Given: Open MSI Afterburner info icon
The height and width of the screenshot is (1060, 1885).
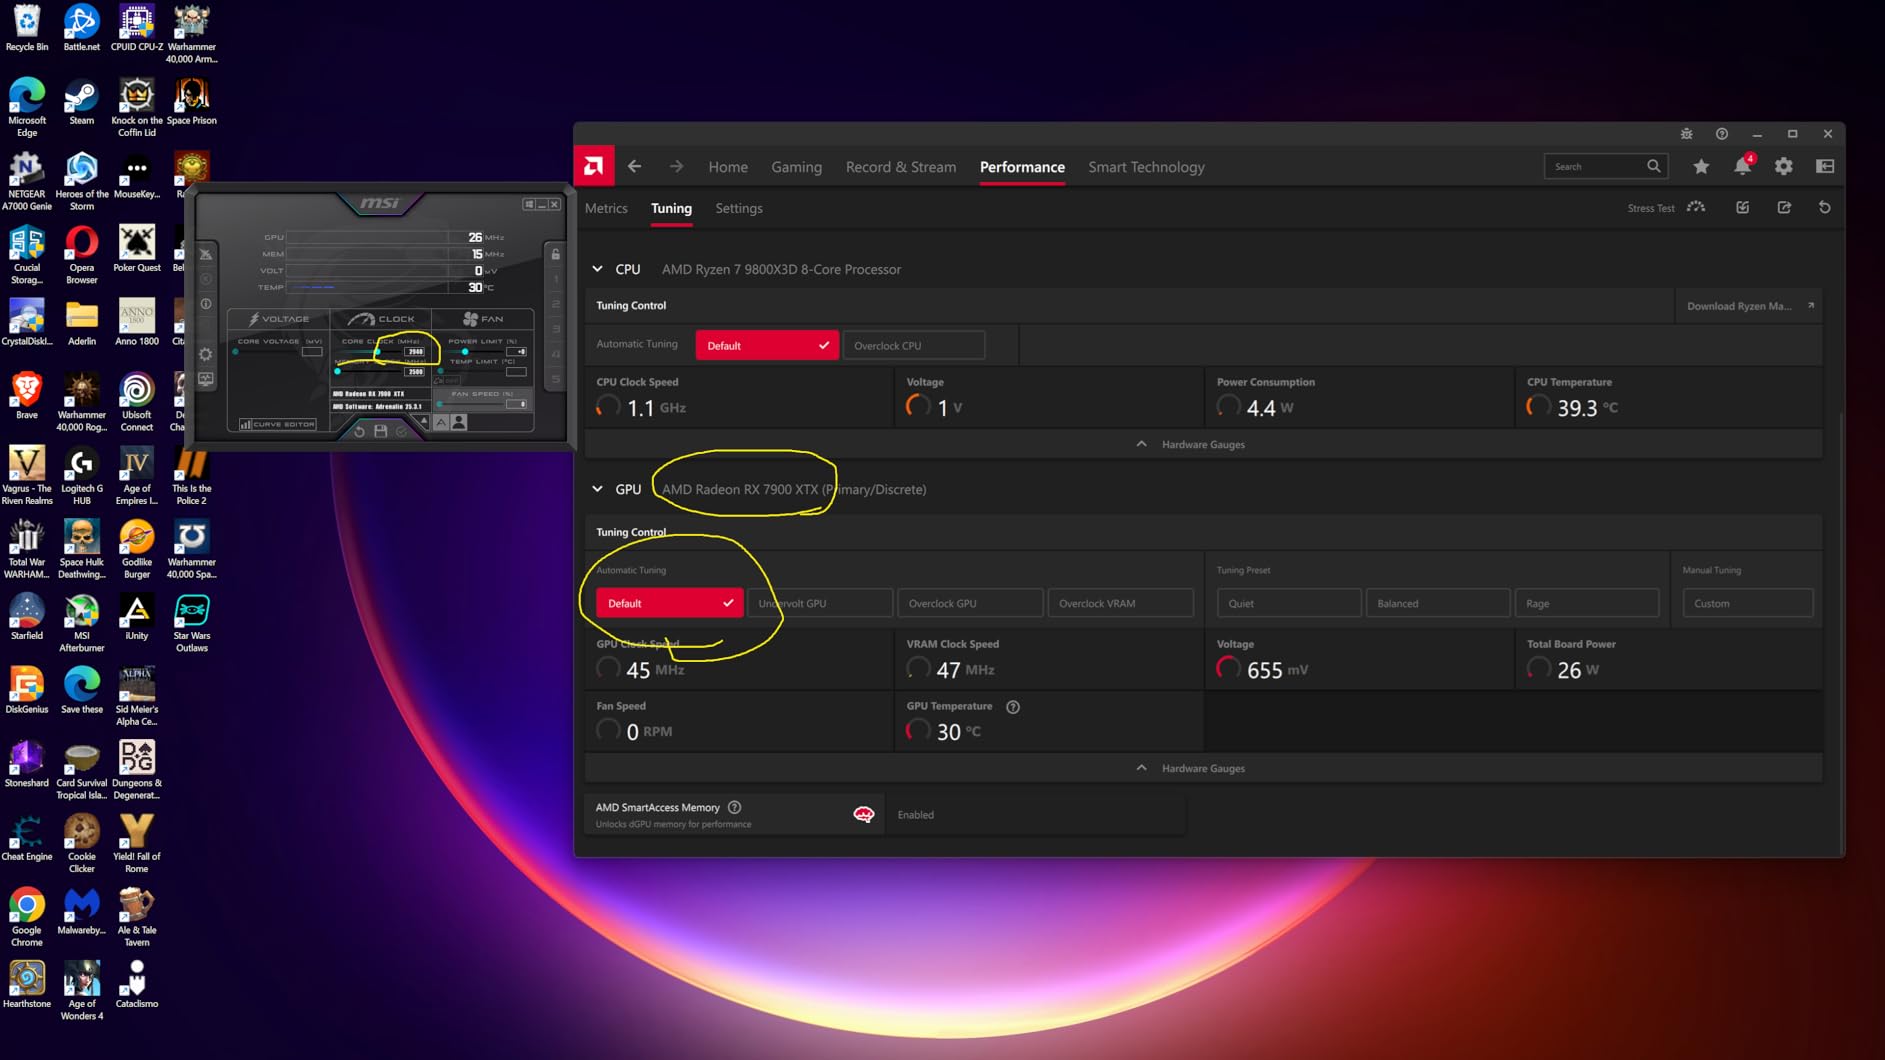Looking at the screenshot, I should click(x=206, y=304).
